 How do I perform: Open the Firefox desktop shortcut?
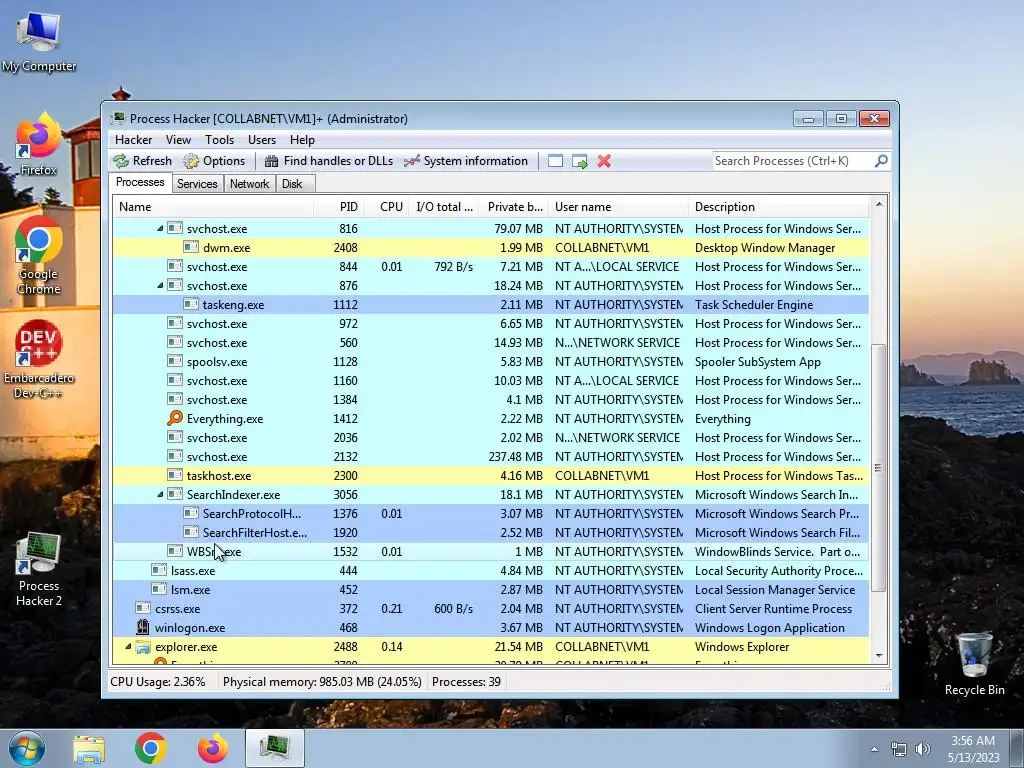click(39, 145)
